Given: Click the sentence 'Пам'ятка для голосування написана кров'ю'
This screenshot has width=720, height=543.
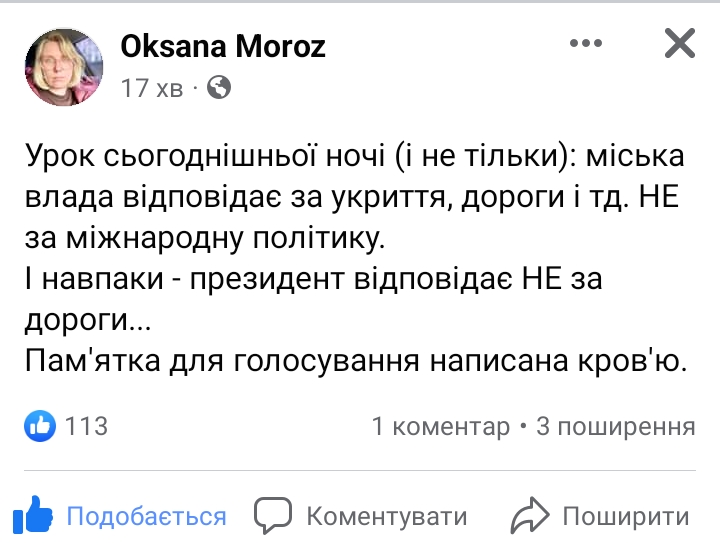Looking at the screenshot, I should [x=356, y=362].
